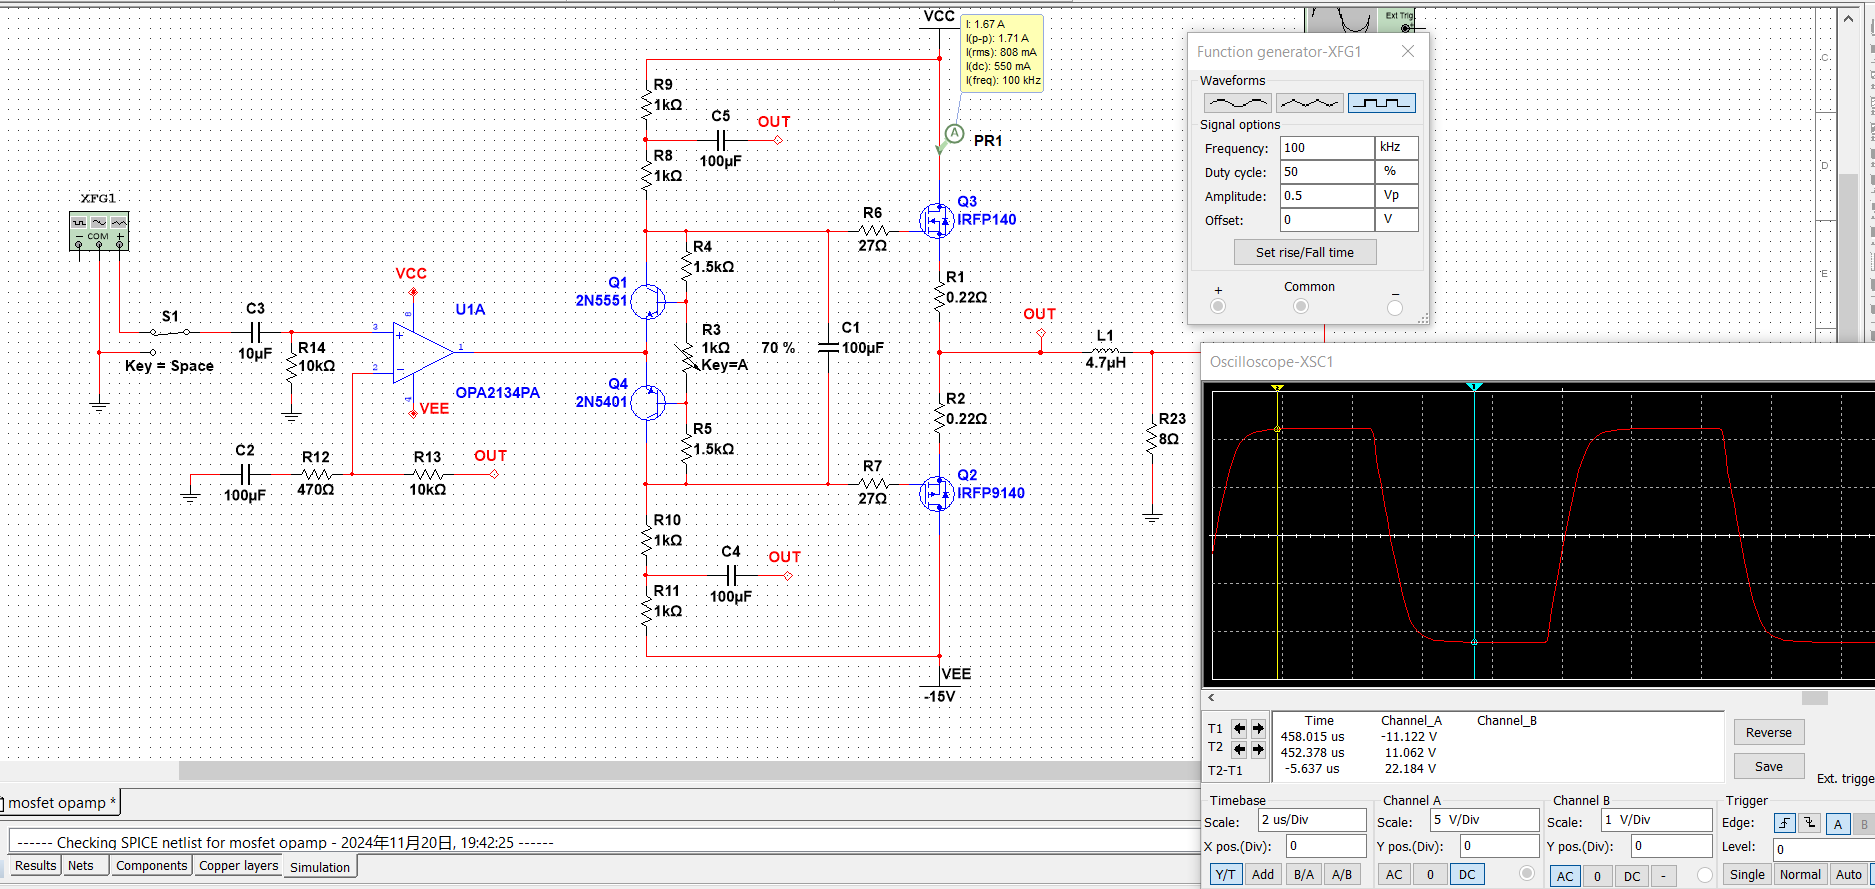Set Channel B coupling to AC
Screen dimensions: 1875x889
pyautogui.click(x=1565, y=876)
